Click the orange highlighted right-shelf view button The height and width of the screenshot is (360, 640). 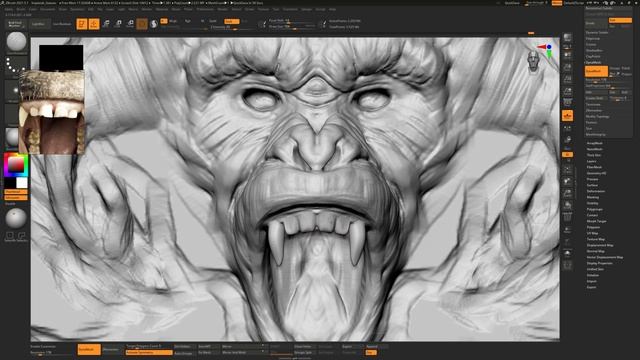click(567, 116)
